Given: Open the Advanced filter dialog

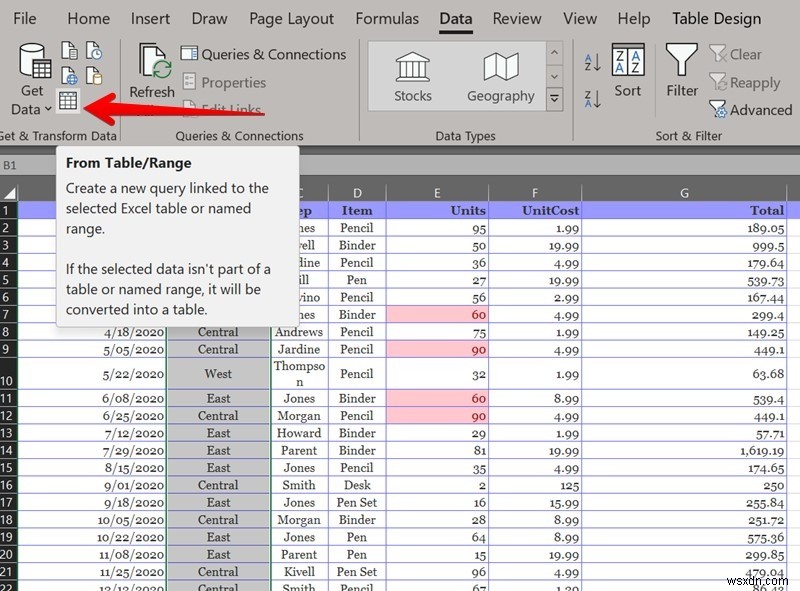Looking at the screenshot, I should click(x=749, y=110).
